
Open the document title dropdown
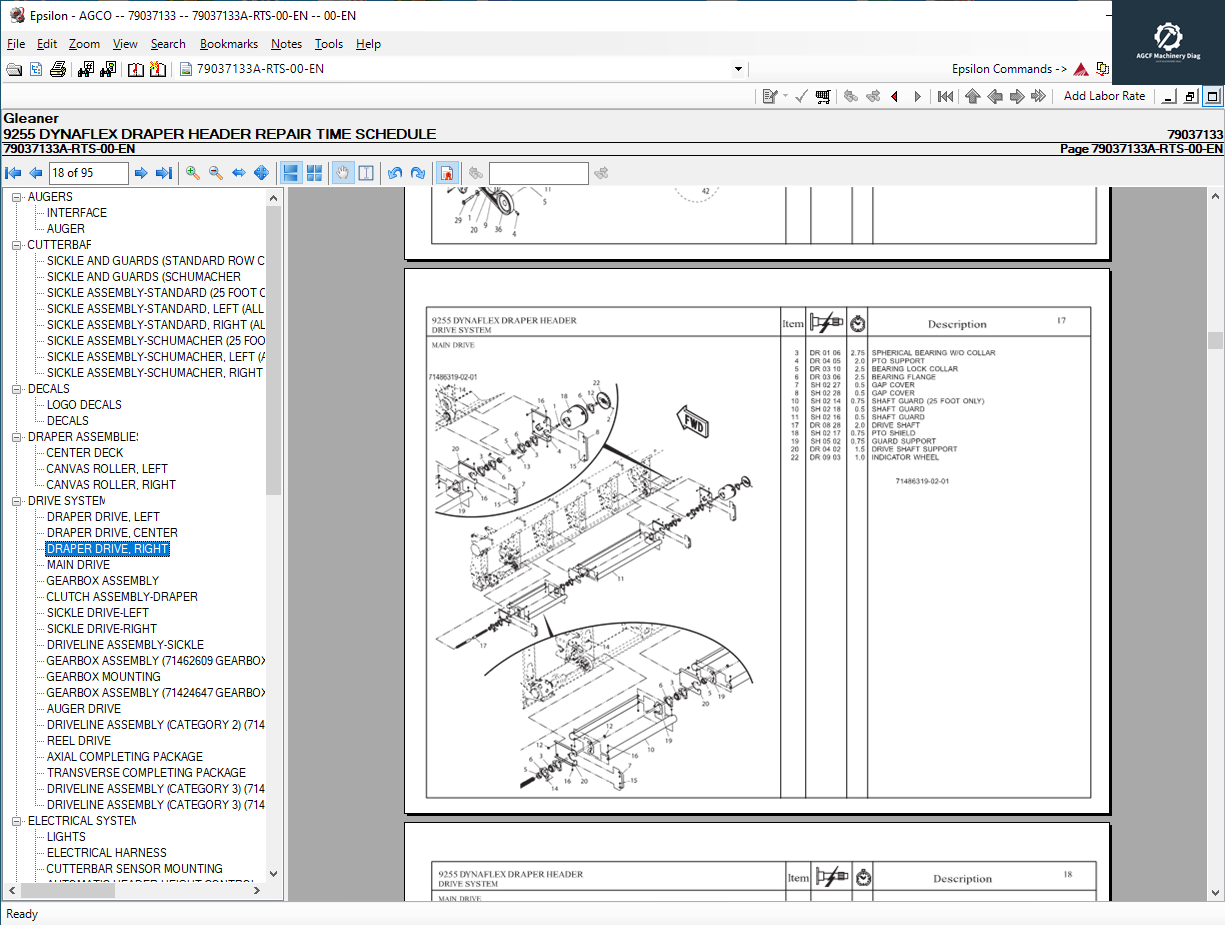(x=738, y=68)
